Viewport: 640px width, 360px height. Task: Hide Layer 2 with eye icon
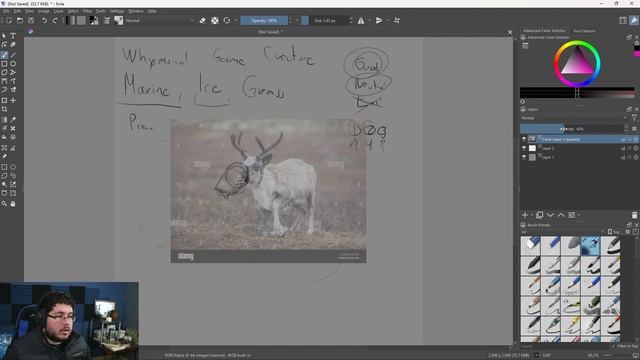(x=524, y=148)
